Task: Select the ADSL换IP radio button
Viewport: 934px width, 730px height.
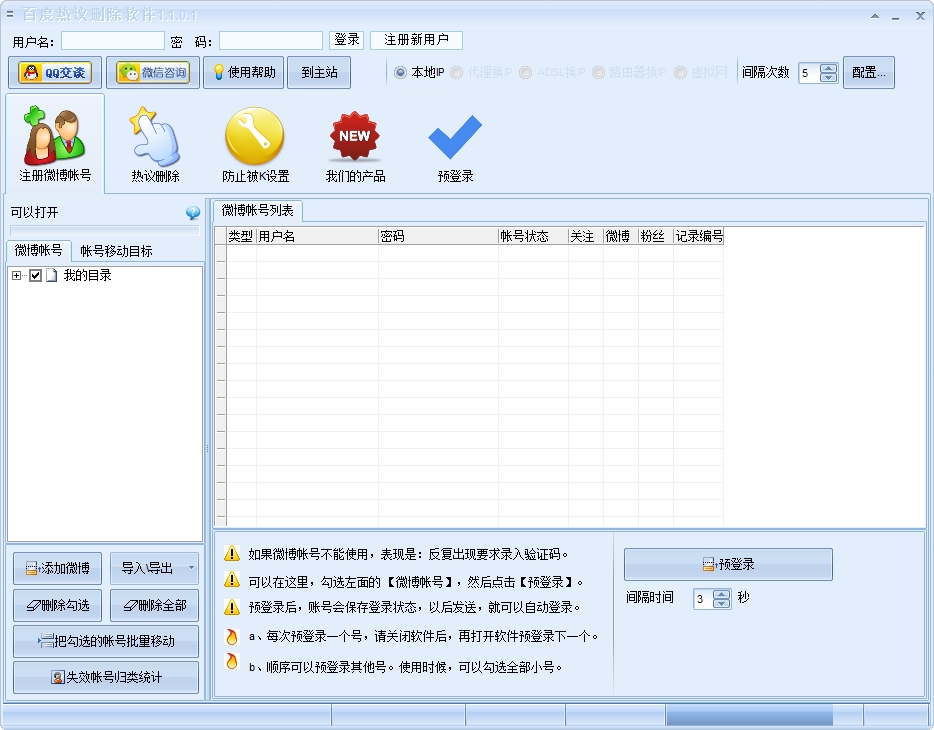Action: 525,73
